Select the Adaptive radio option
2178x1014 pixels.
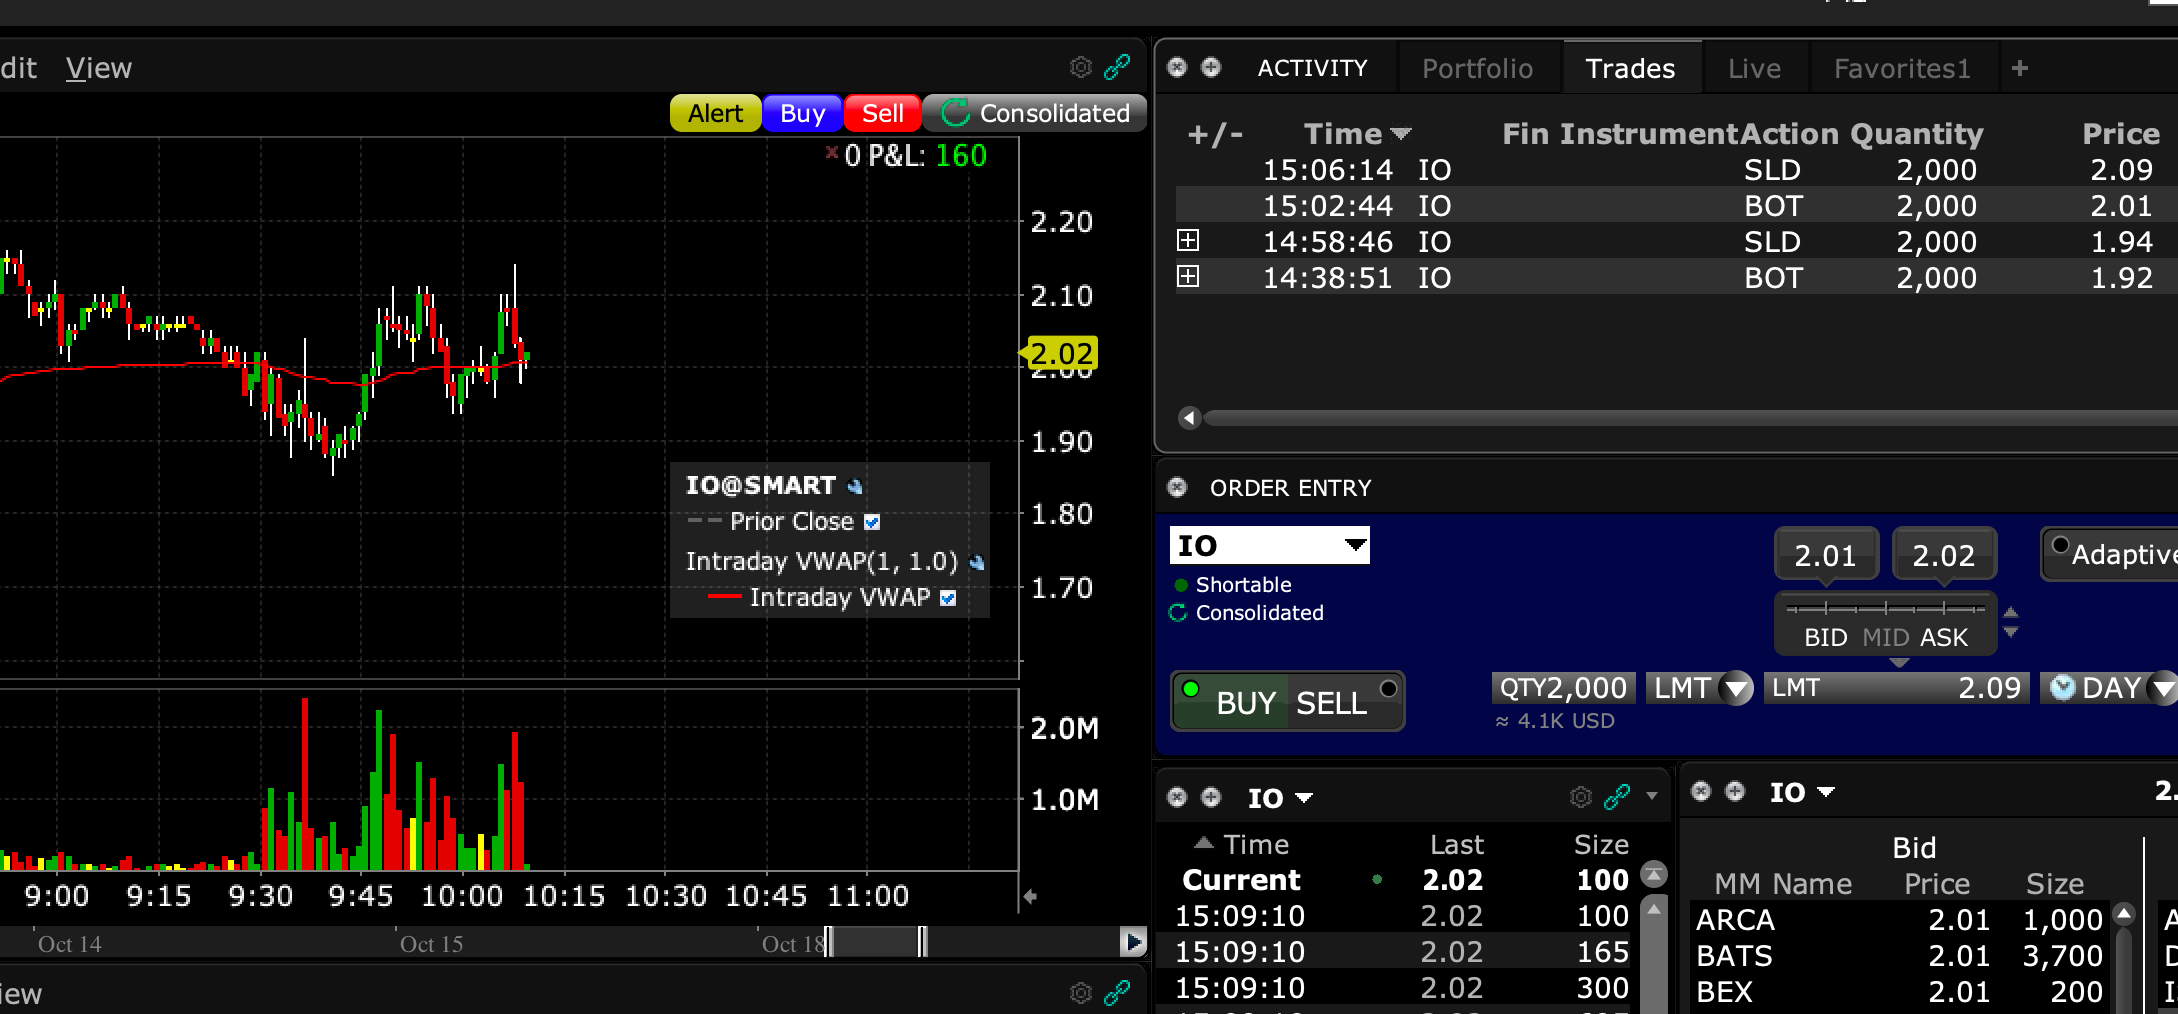[2060, 546]
